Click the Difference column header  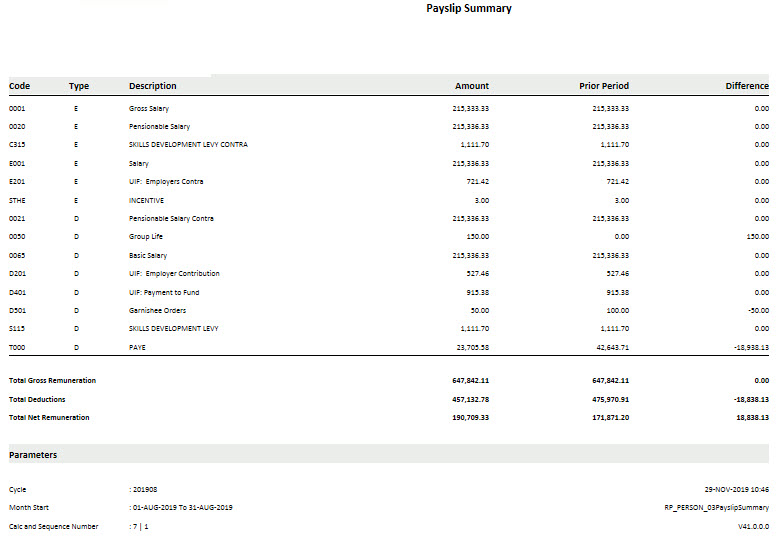pyautogui.click(x=746, y=86)
